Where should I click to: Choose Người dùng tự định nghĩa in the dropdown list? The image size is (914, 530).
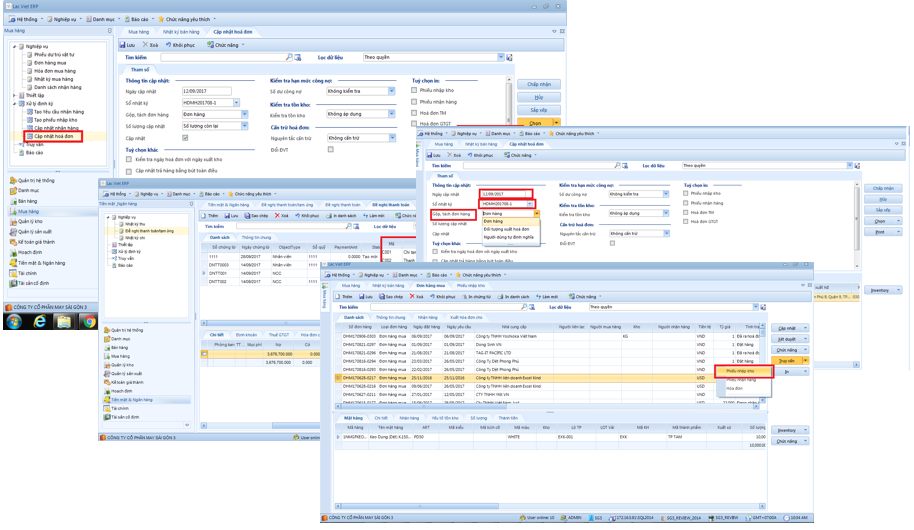(x=508, y=237)
